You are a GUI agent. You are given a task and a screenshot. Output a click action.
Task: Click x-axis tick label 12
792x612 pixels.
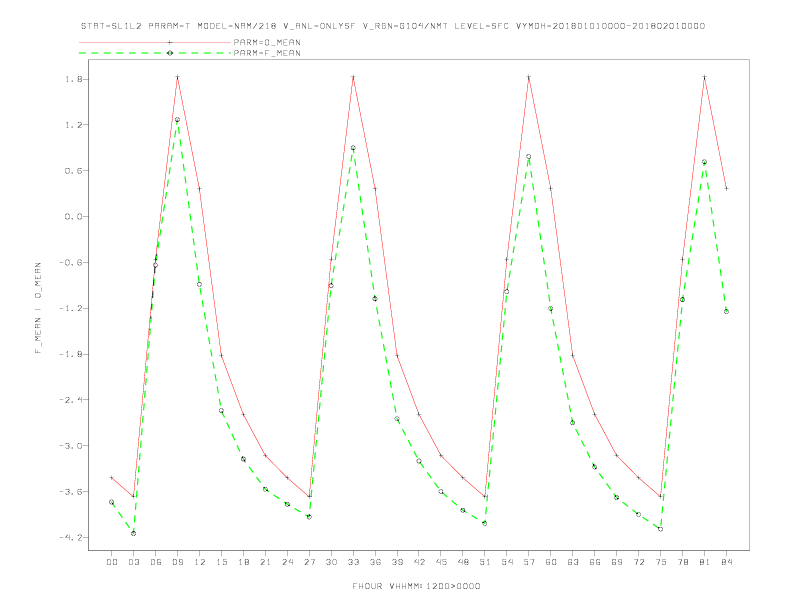200,562
